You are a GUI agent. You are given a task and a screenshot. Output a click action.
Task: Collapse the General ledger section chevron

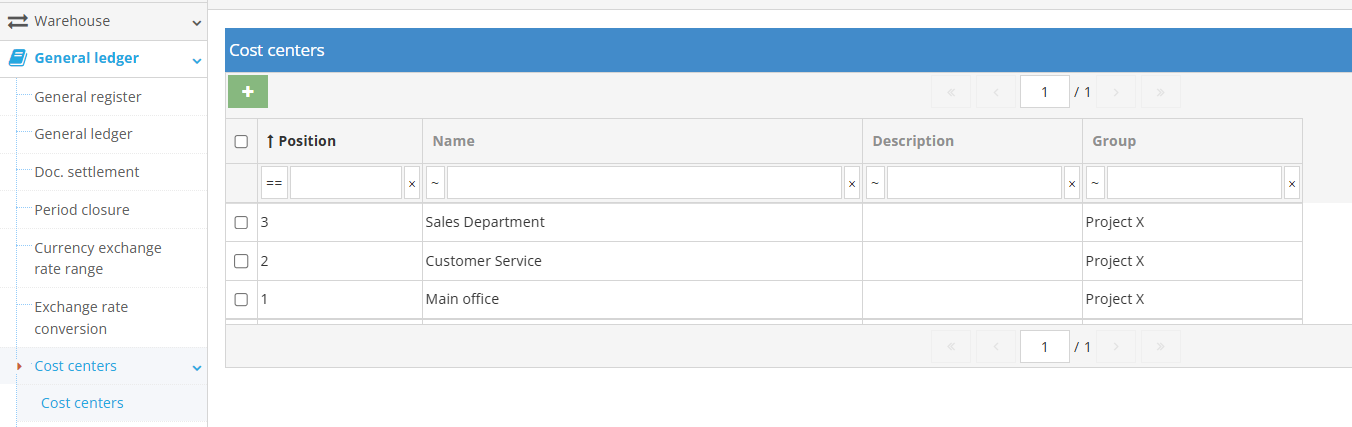click(197, 60)
